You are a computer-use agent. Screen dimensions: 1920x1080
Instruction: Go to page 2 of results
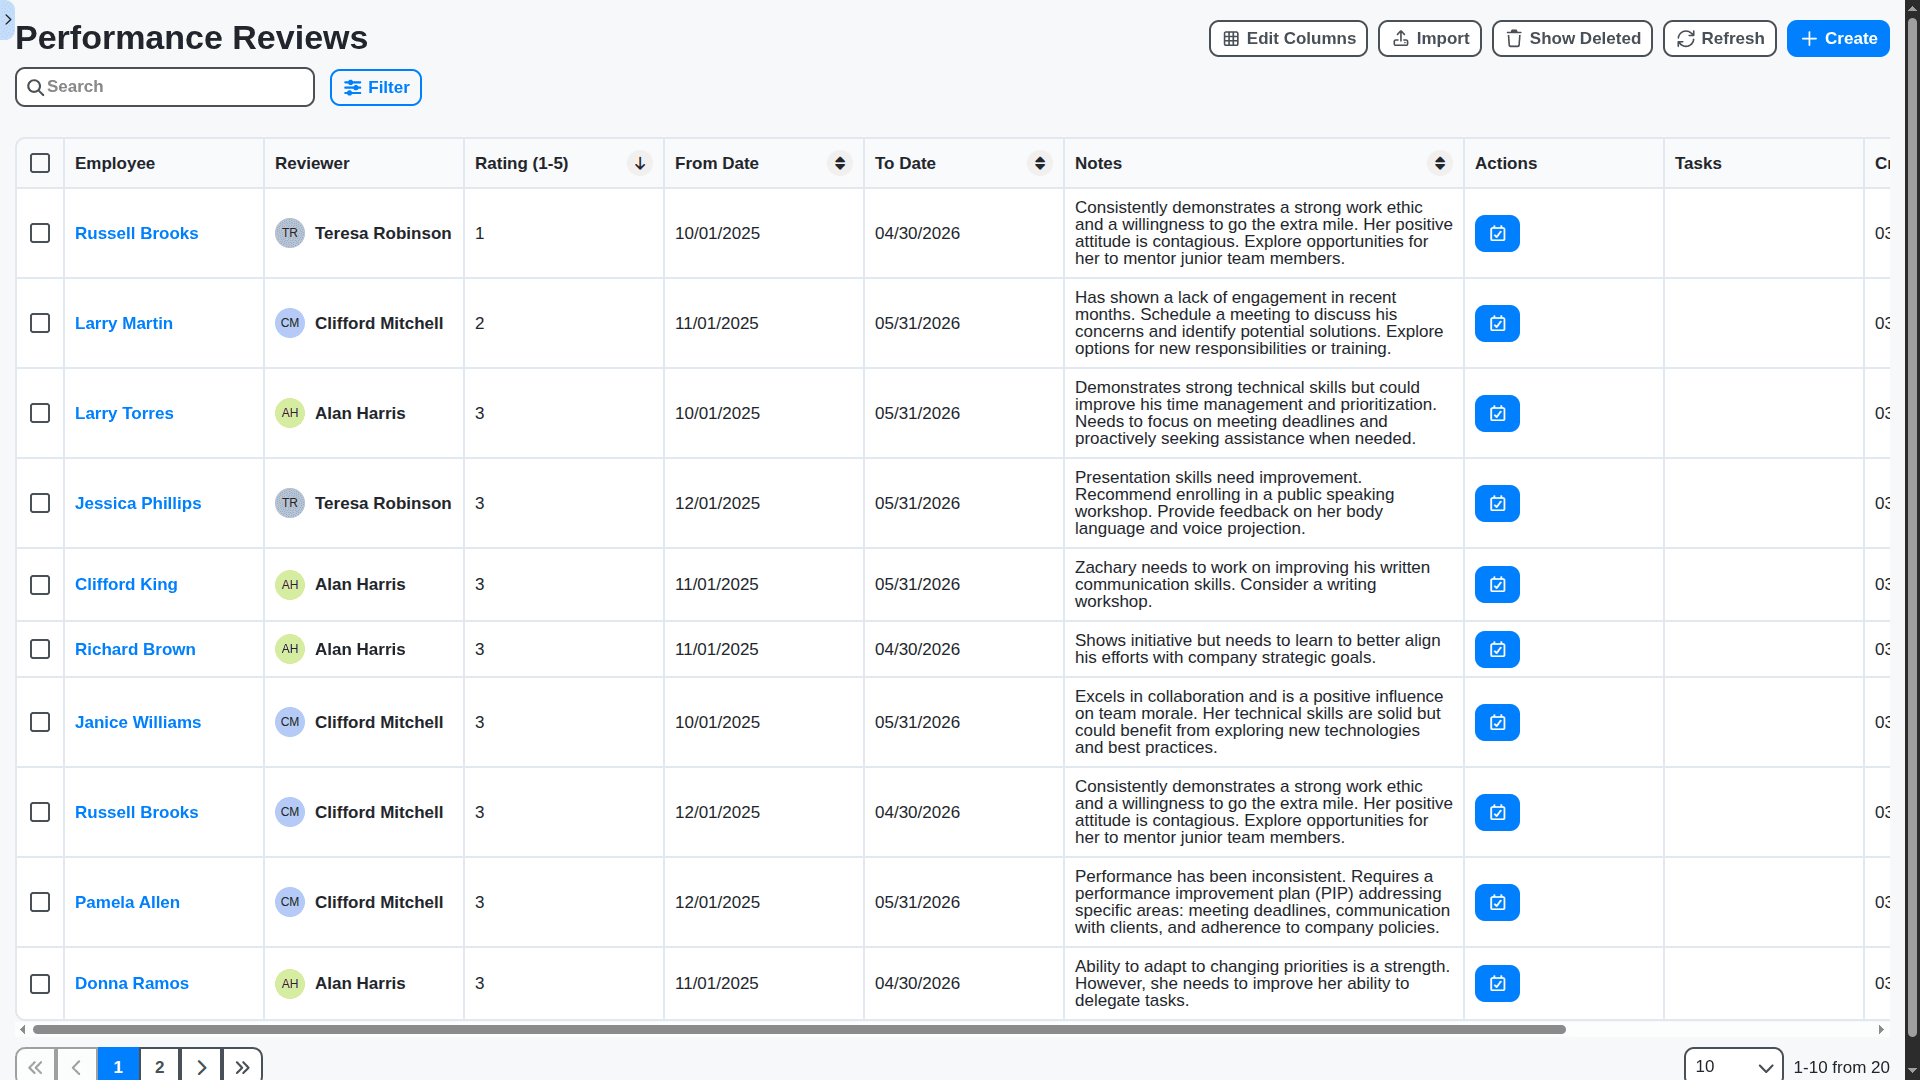pyautogui.click(x=159, y=1066)
